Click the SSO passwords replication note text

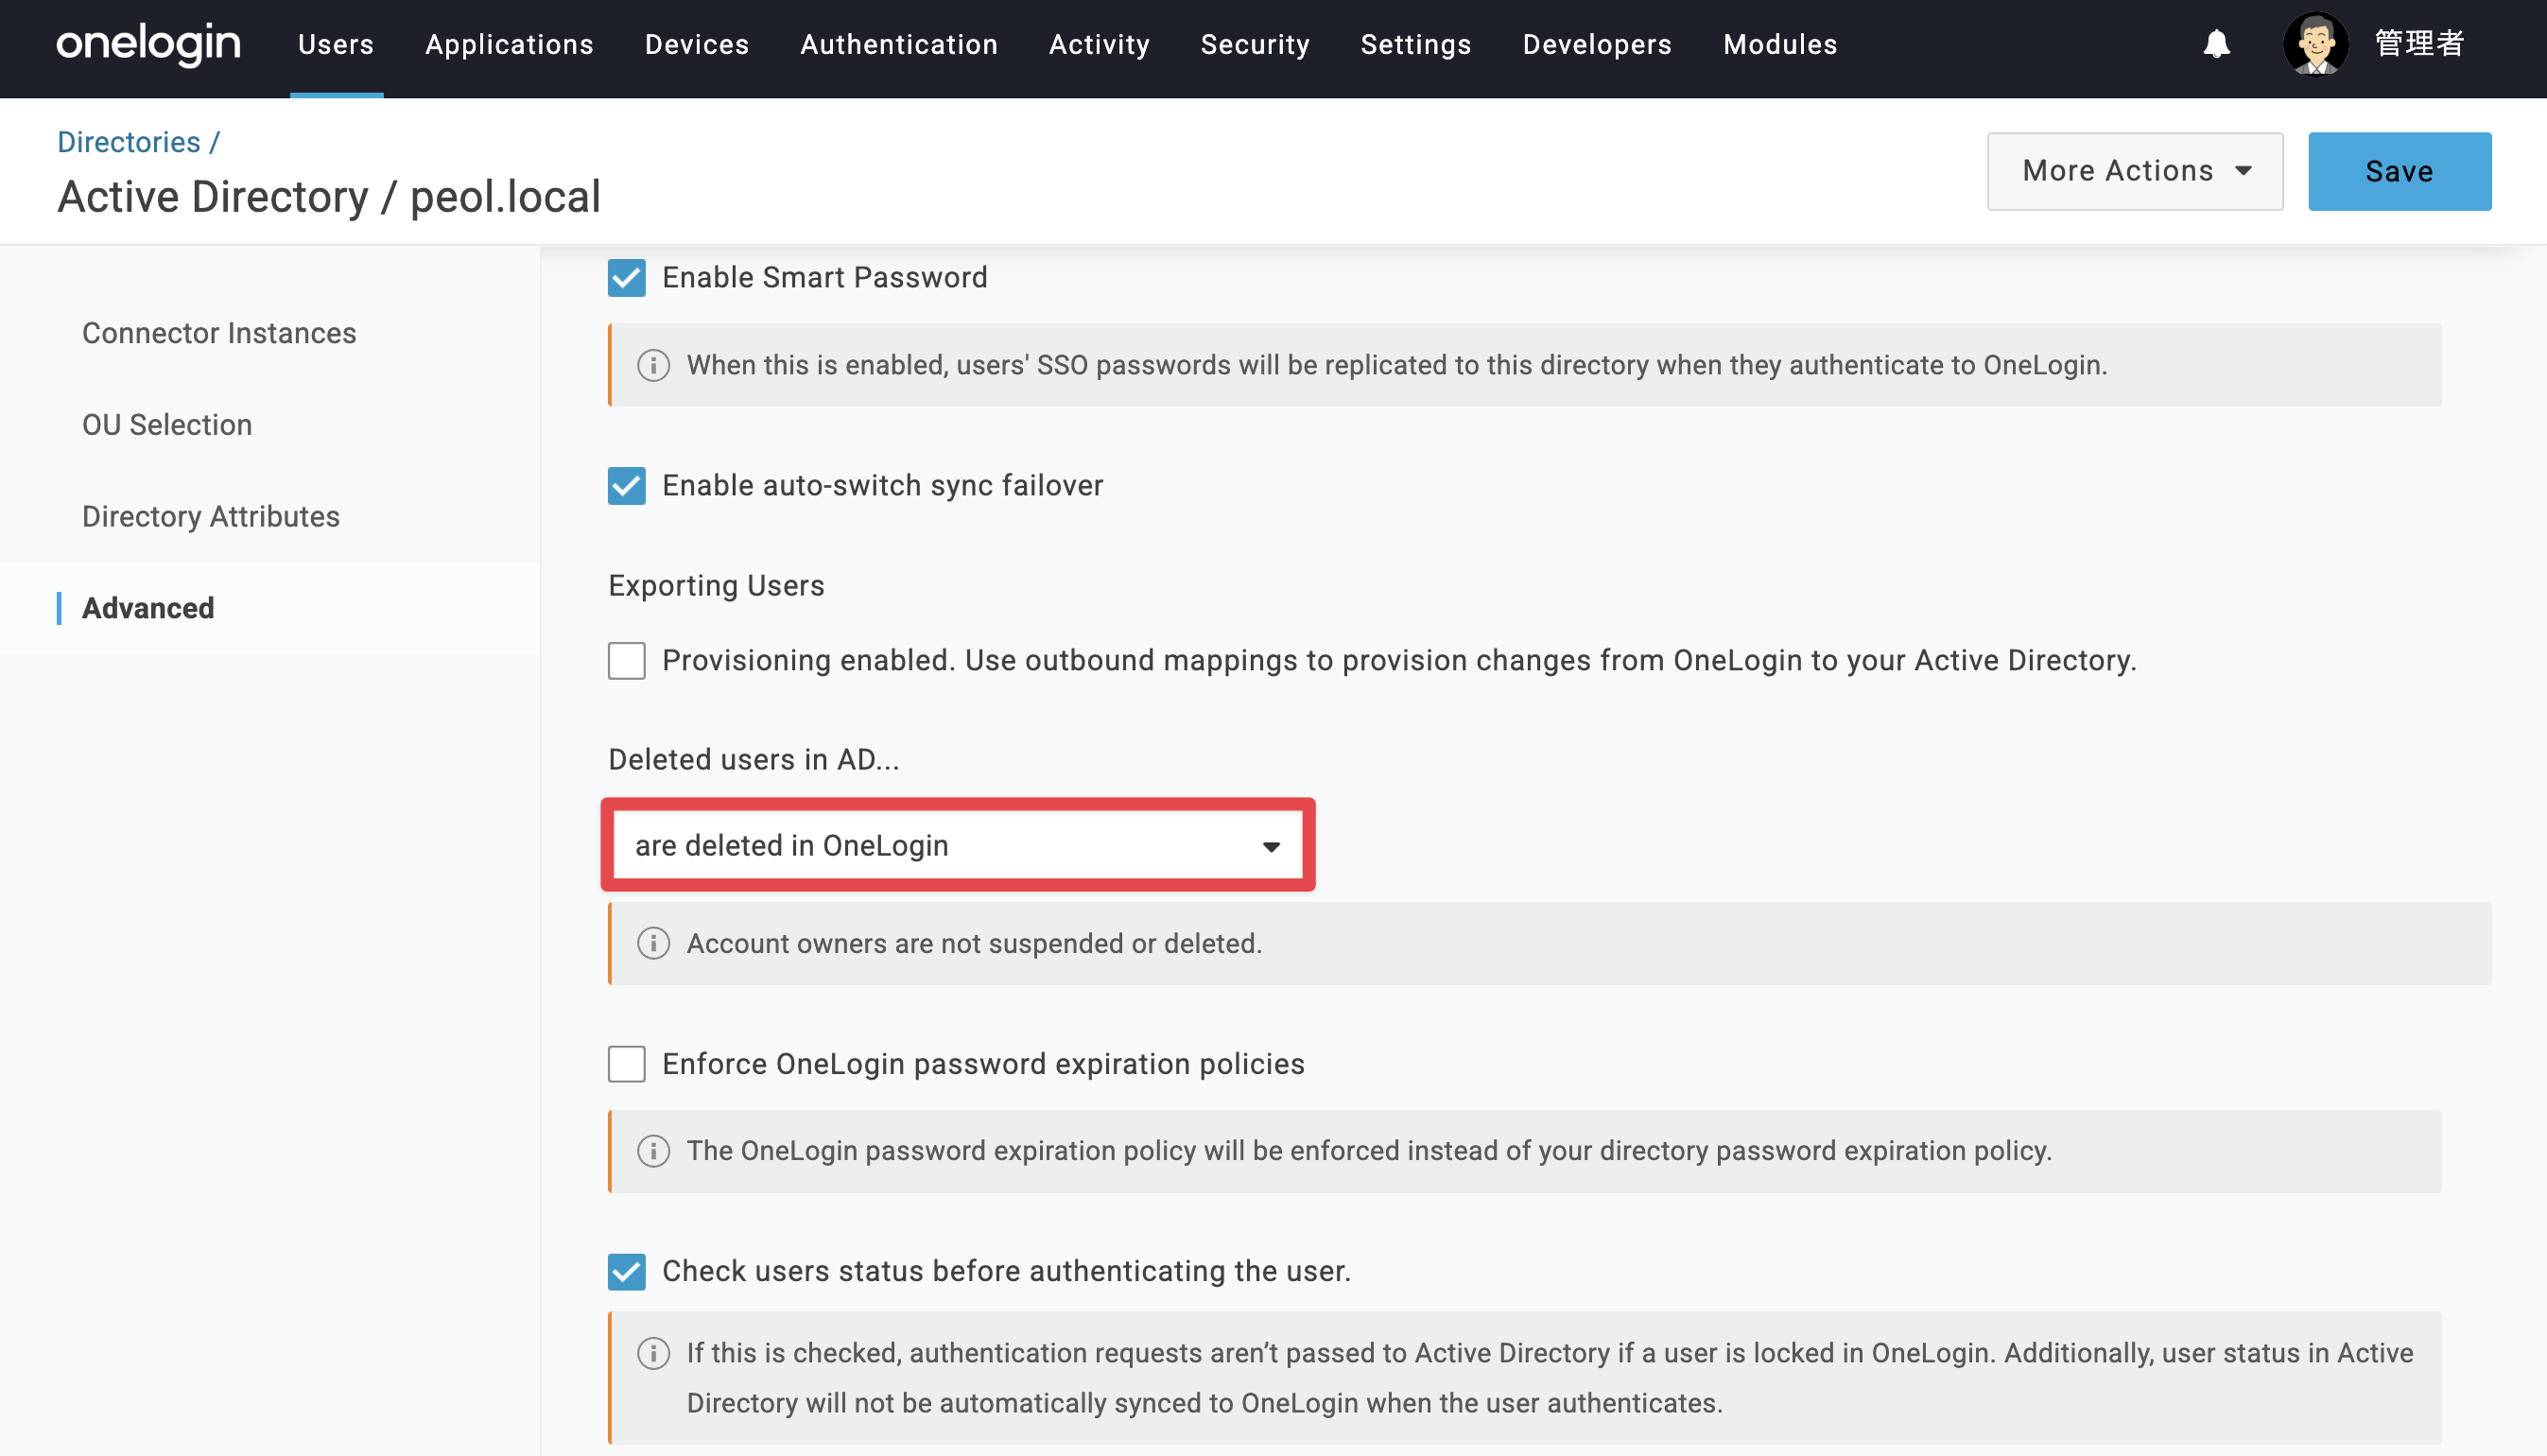1397,366
